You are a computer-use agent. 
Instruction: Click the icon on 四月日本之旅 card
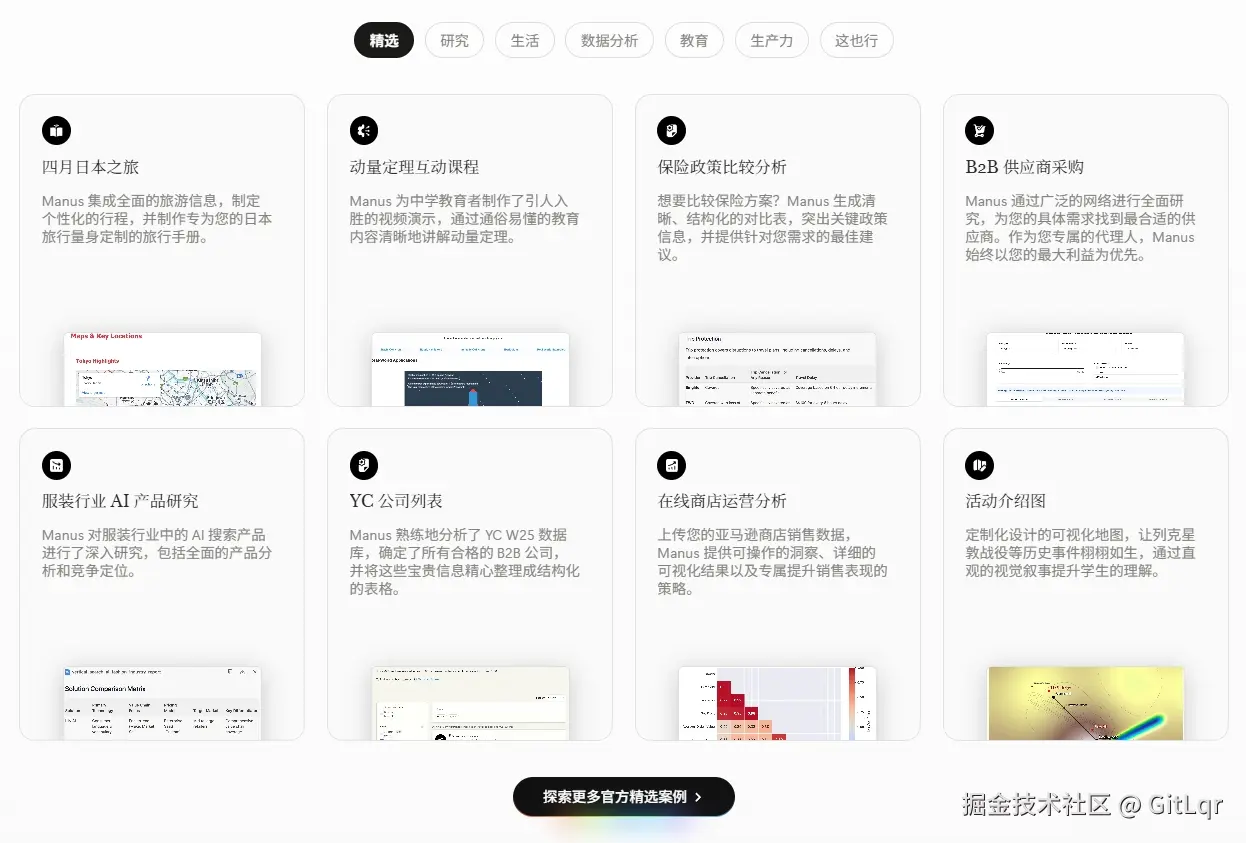pyautogui.click(x=57, y=131)
